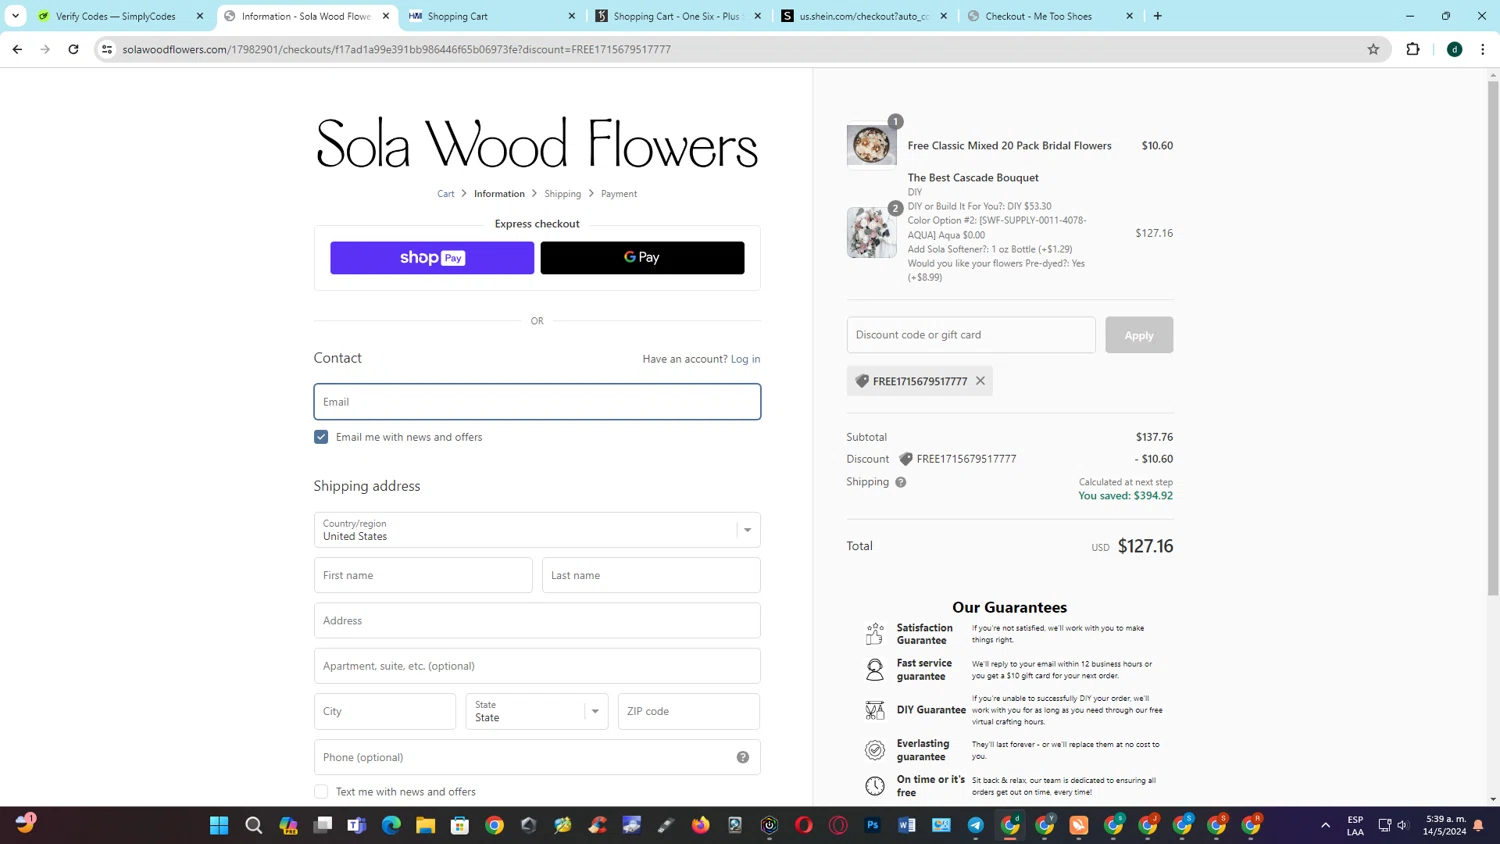Open the volume control in system tray
Screen dimensions: 1500x844
[x=1402, y=825]
